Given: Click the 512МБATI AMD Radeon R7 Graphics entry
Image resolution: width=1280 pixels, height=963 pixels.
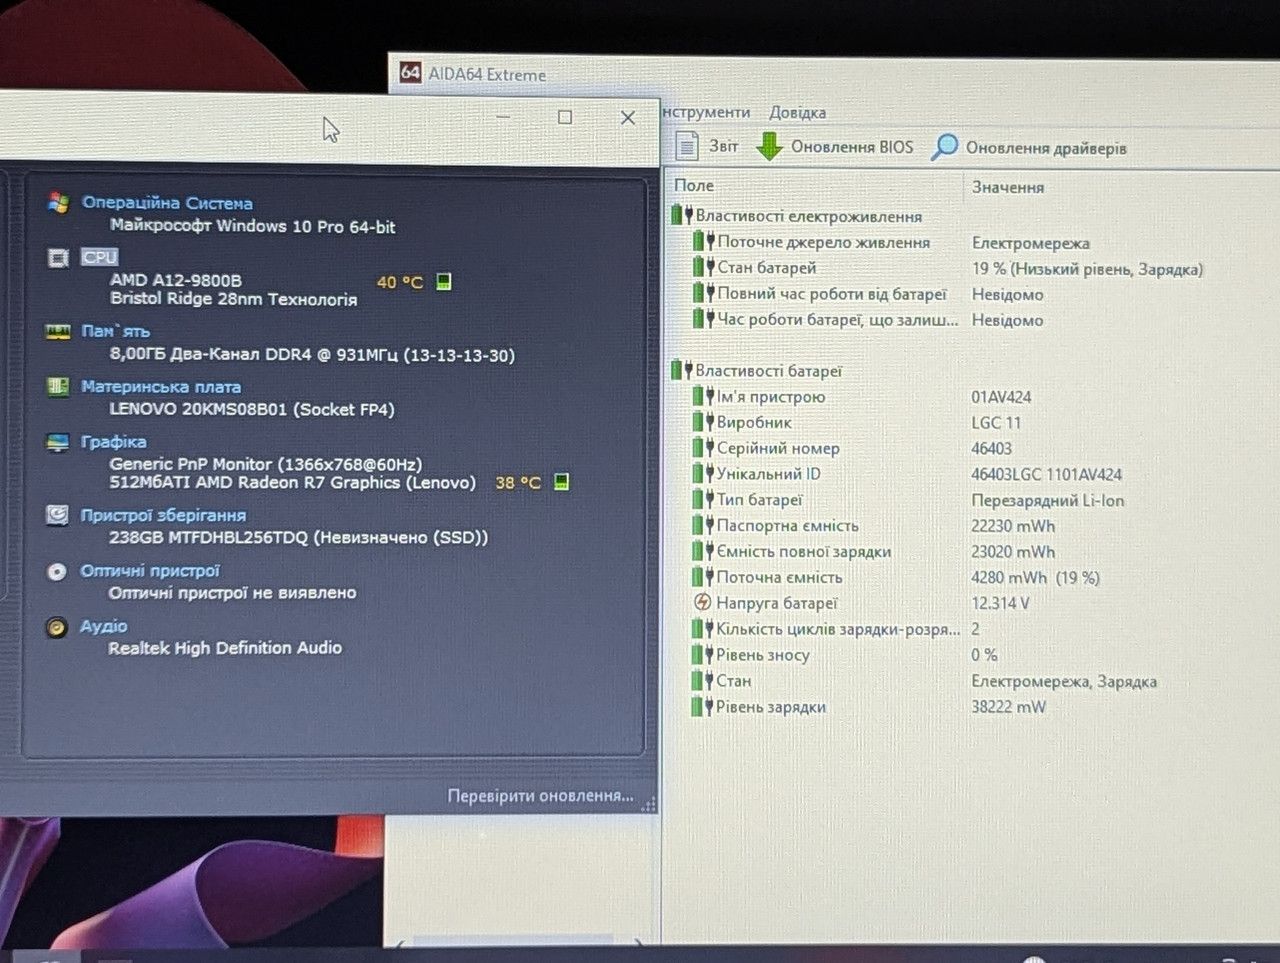Looking at the screenshot, I should click(292, 482).
